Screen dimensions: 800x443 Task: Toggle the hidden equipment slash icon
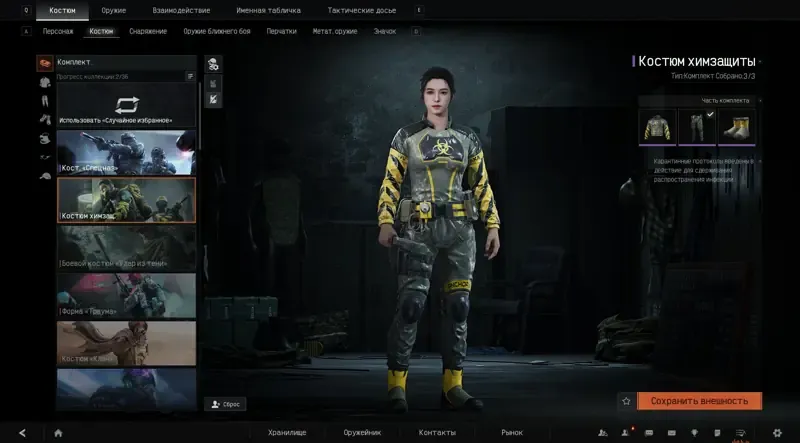click(x=213, y=100)
